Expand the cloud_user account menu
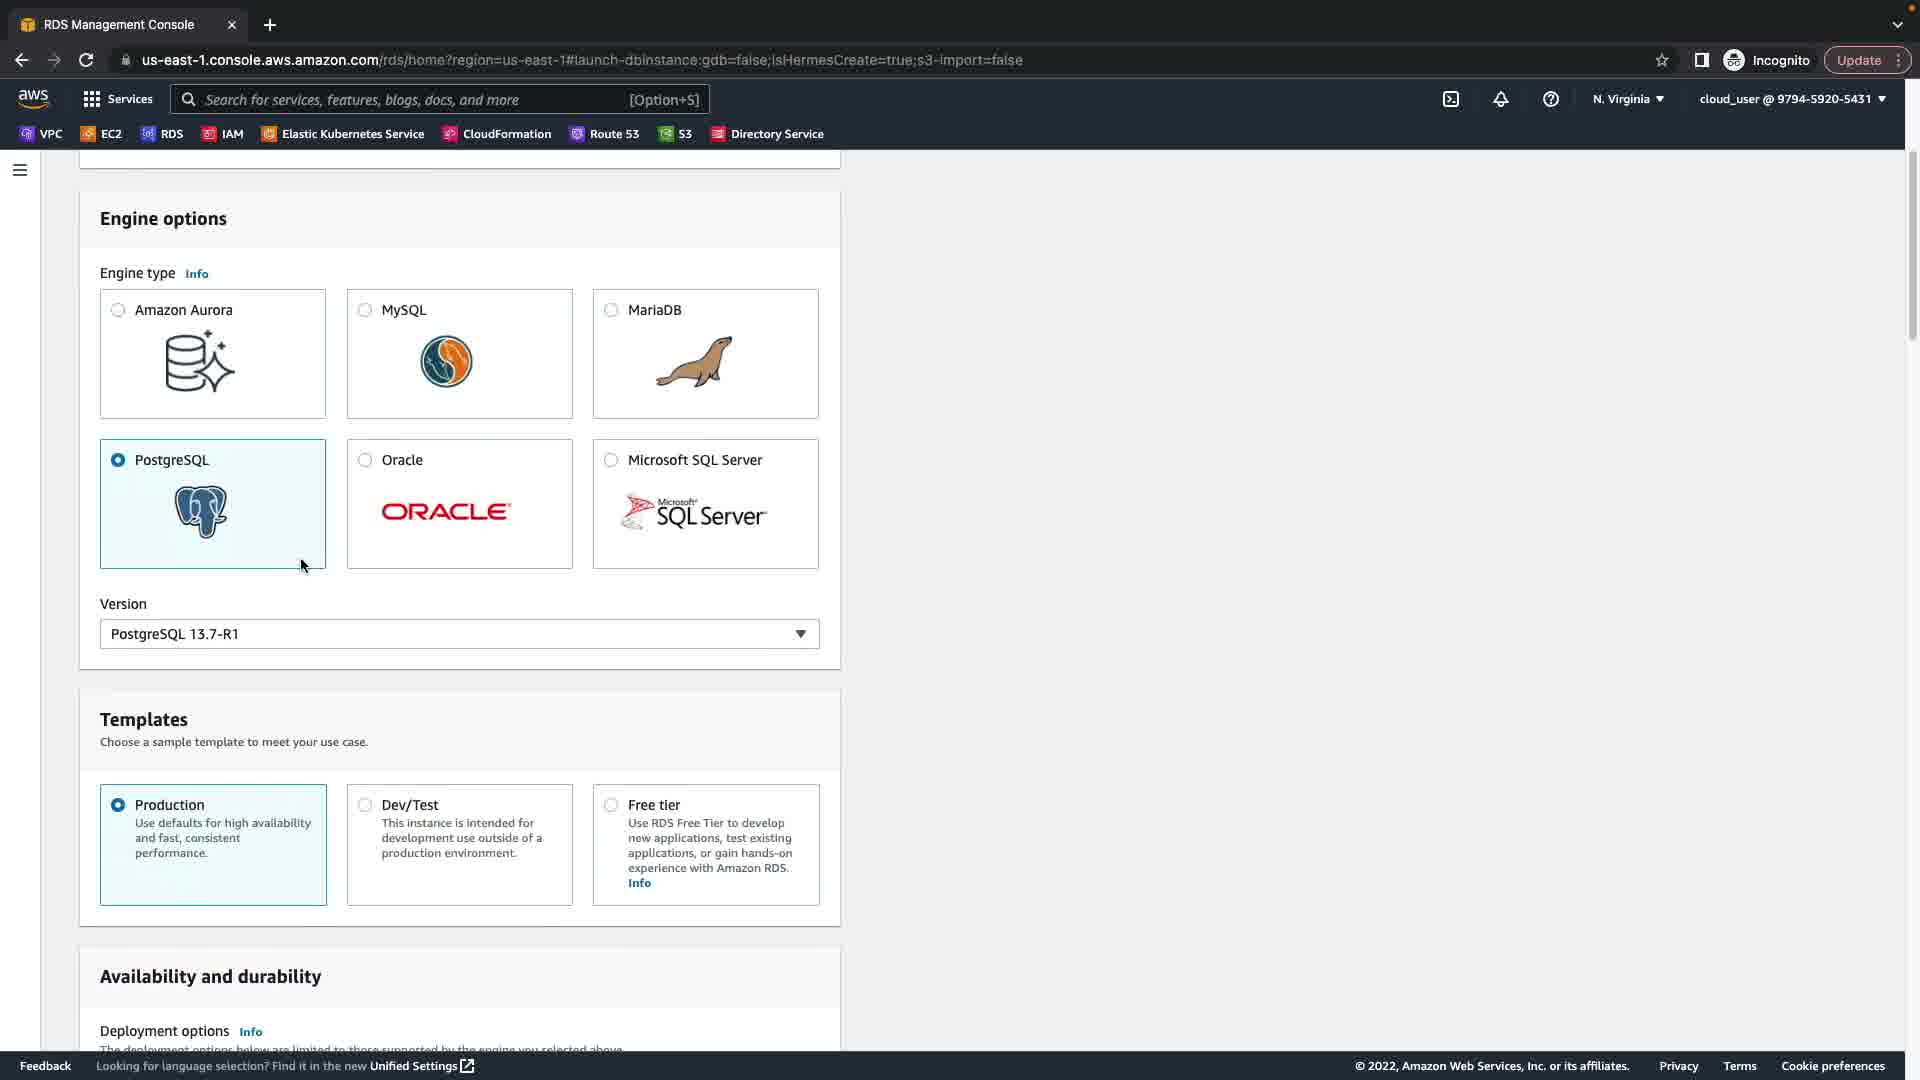Viewport: 1920px width, 1080px height. 1791,99
